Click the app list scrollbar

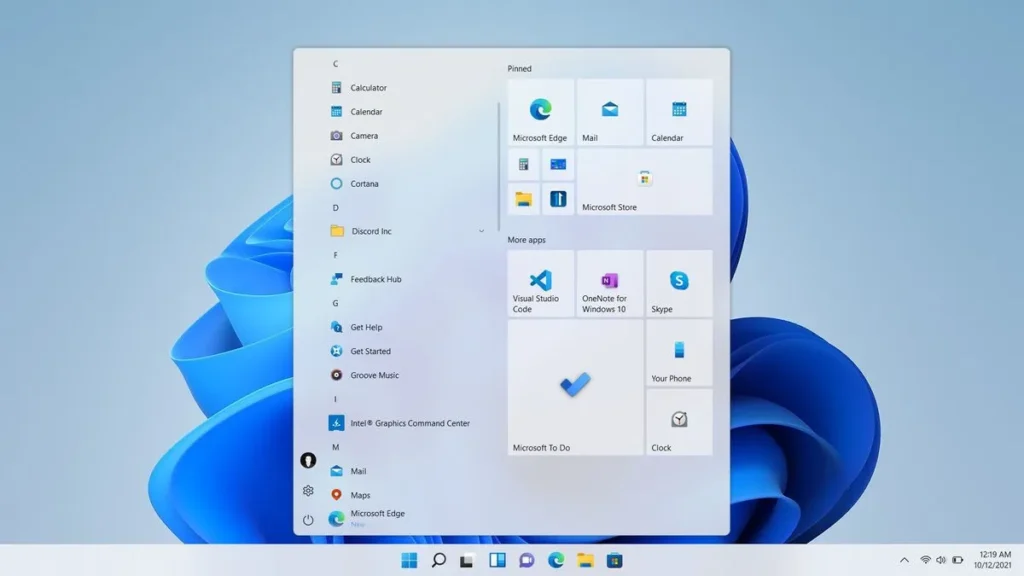click(498, 165)
